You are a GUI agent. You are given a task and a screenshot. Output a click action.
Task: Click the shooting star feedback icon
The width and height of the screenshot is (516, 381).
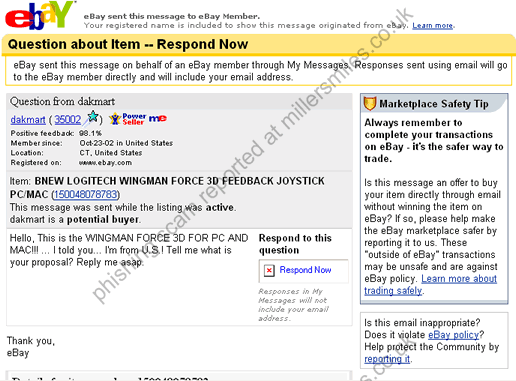pyautogui.click(x=91, y=118)
